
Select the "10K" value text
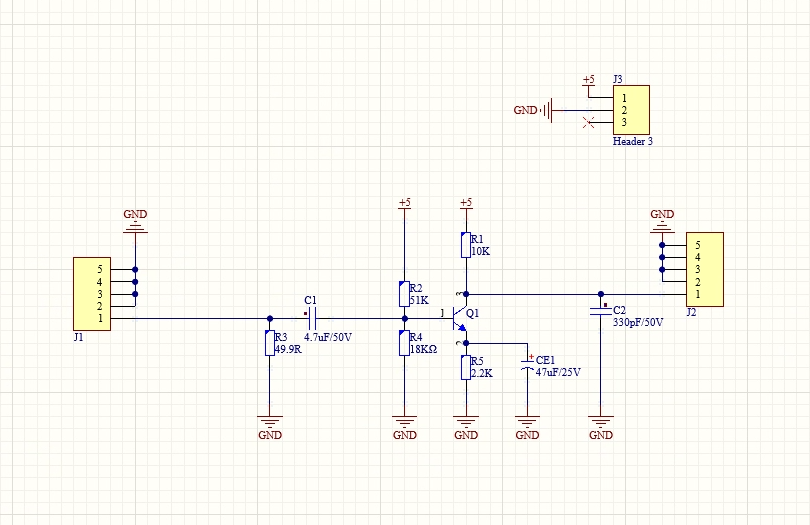coord(480,251)
